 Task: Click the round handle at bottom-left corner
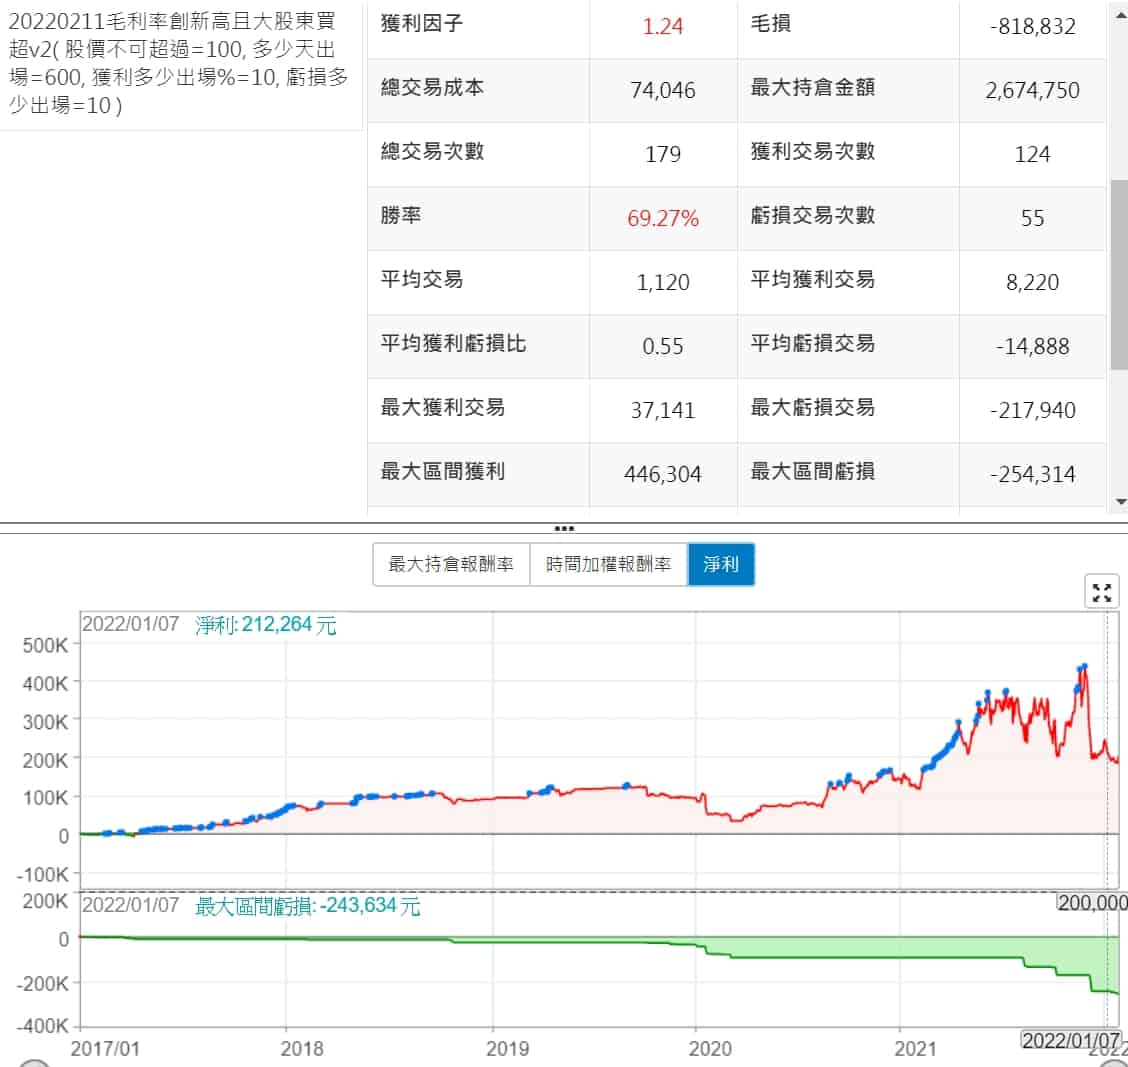tap(35, 1062)
